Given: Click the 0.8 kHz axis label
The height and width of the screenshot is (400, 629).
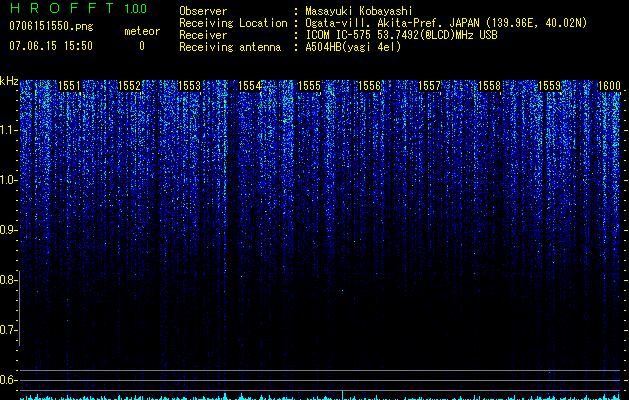Looking at the screenshot, I should tap(8, 280).
